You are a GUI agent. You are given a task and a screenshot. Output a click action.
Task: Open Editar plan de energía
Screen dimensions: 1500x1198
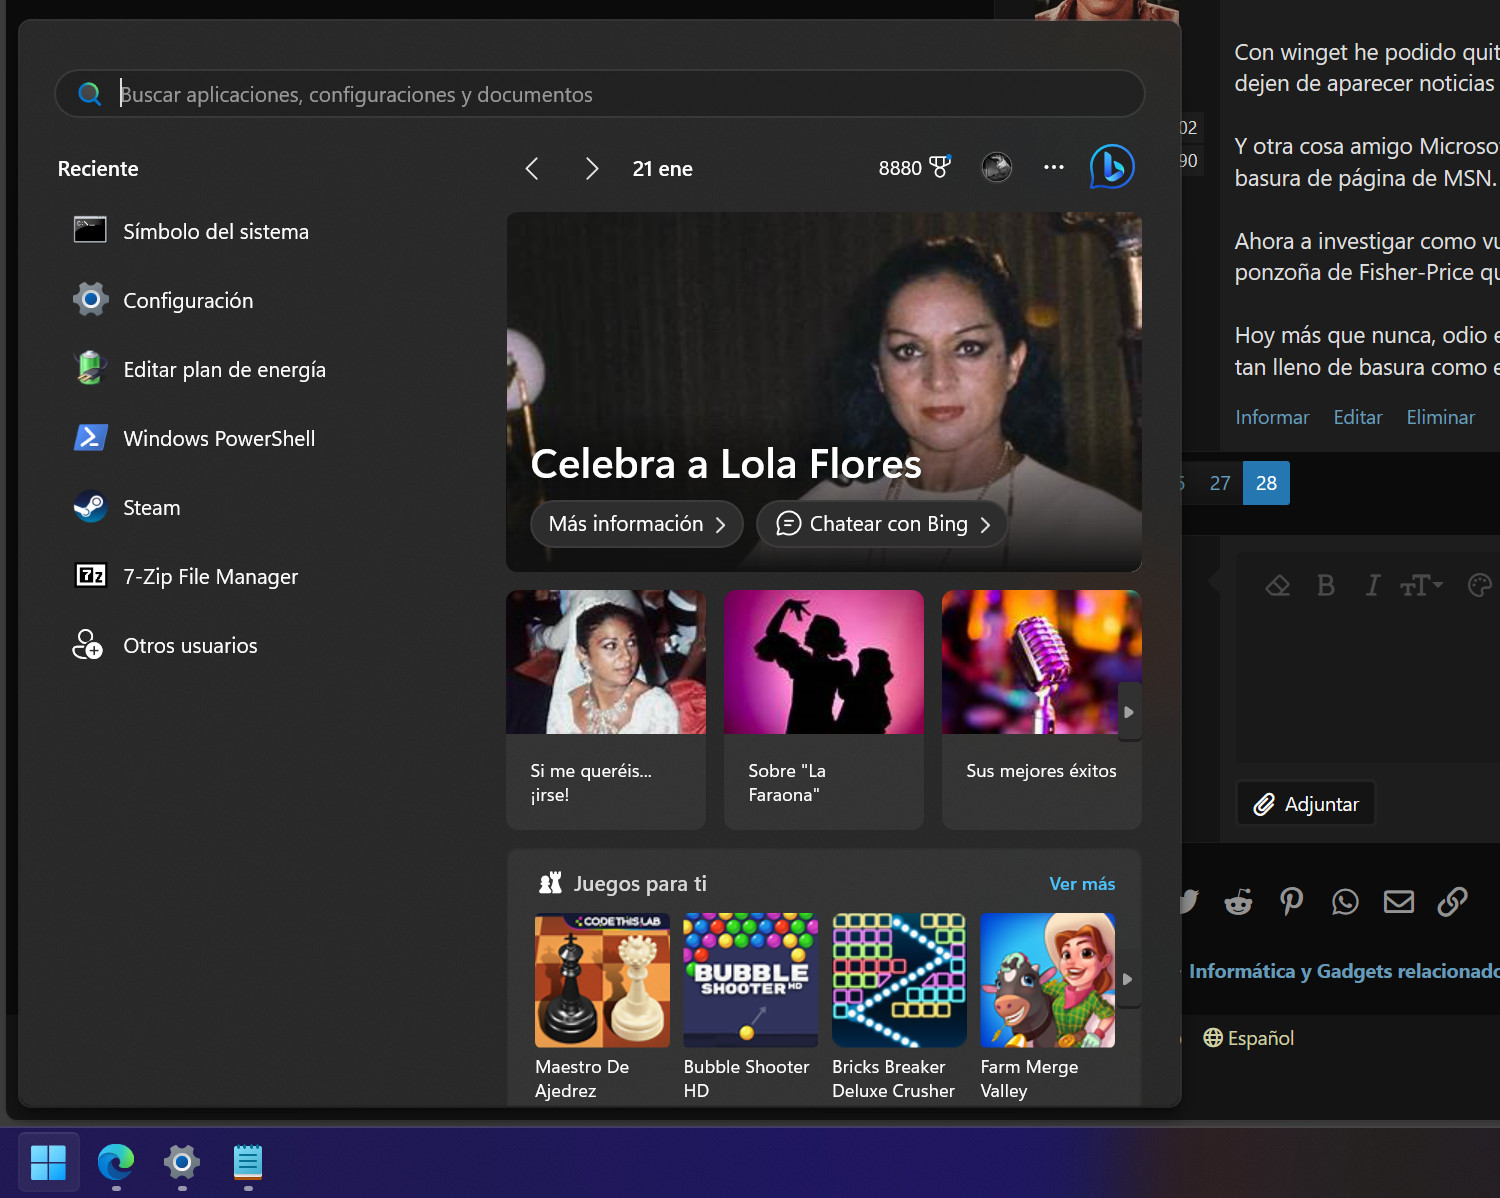[198, 369]
